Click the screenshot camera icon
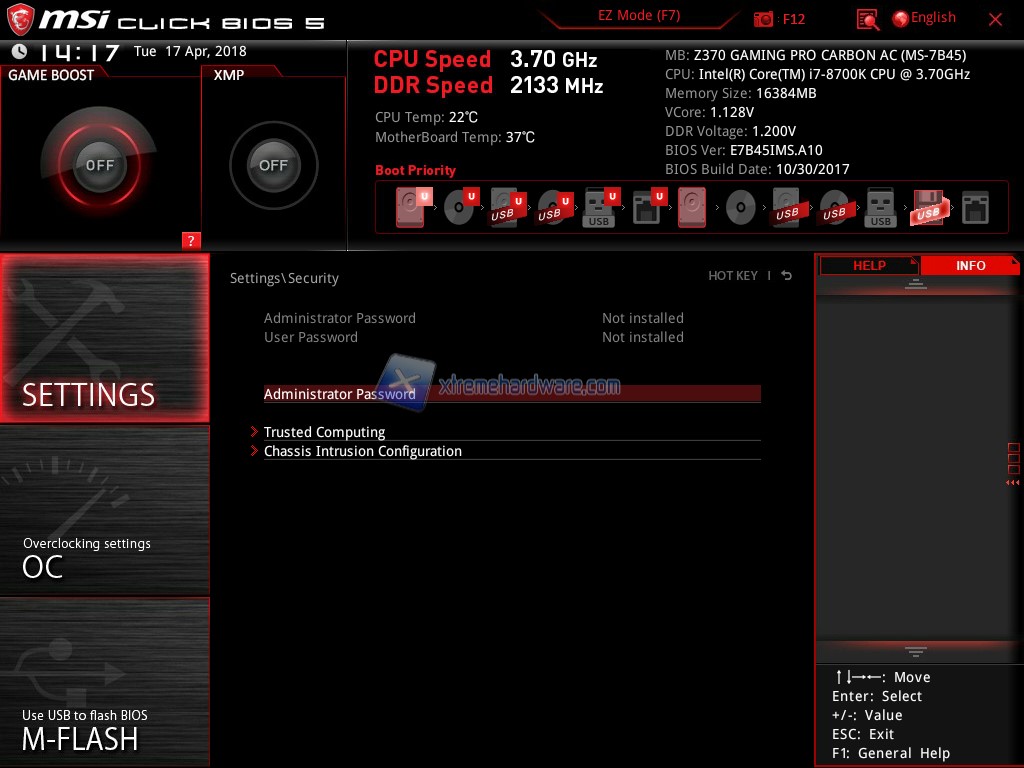Screen dimensions: 1024x768 point(764,19)
